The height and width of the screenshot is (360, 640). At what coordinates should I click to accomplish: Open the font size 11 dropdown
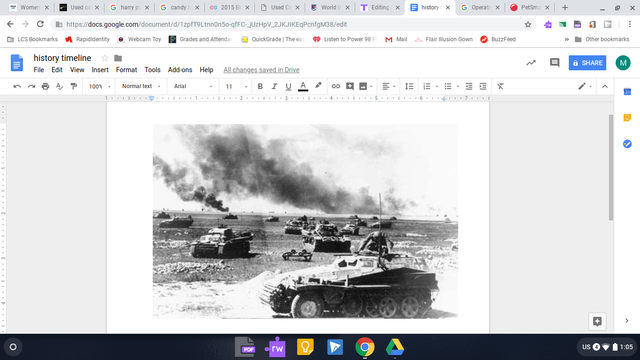[236, 86]
